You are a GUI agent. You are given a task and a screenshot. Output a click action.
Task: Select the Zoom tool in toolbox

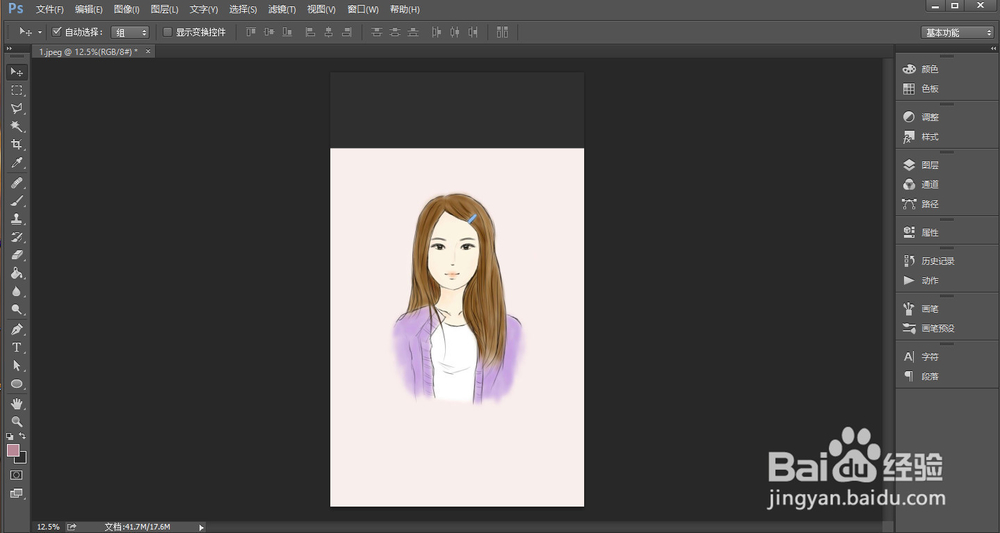tap(17, 422)
